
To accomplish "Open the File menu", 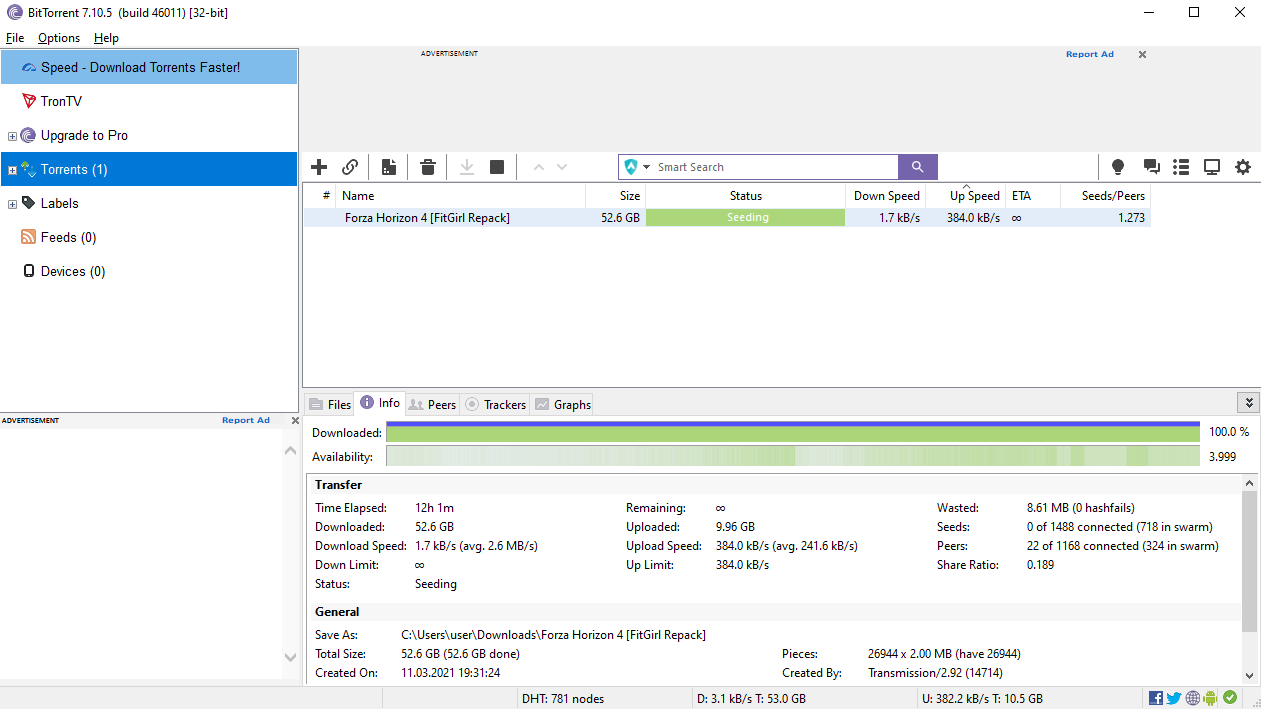I will point(15,38).
